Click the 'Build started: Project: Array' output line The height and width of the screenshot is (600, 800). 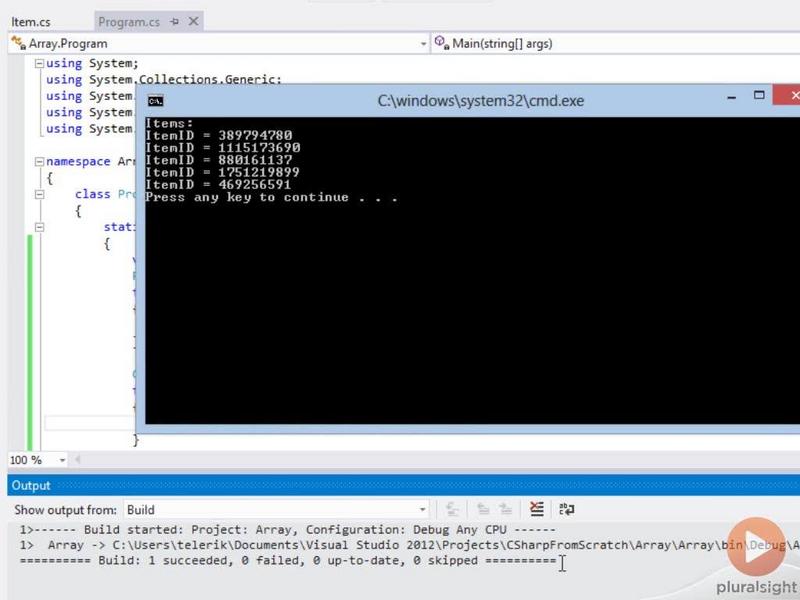[288, 530]
